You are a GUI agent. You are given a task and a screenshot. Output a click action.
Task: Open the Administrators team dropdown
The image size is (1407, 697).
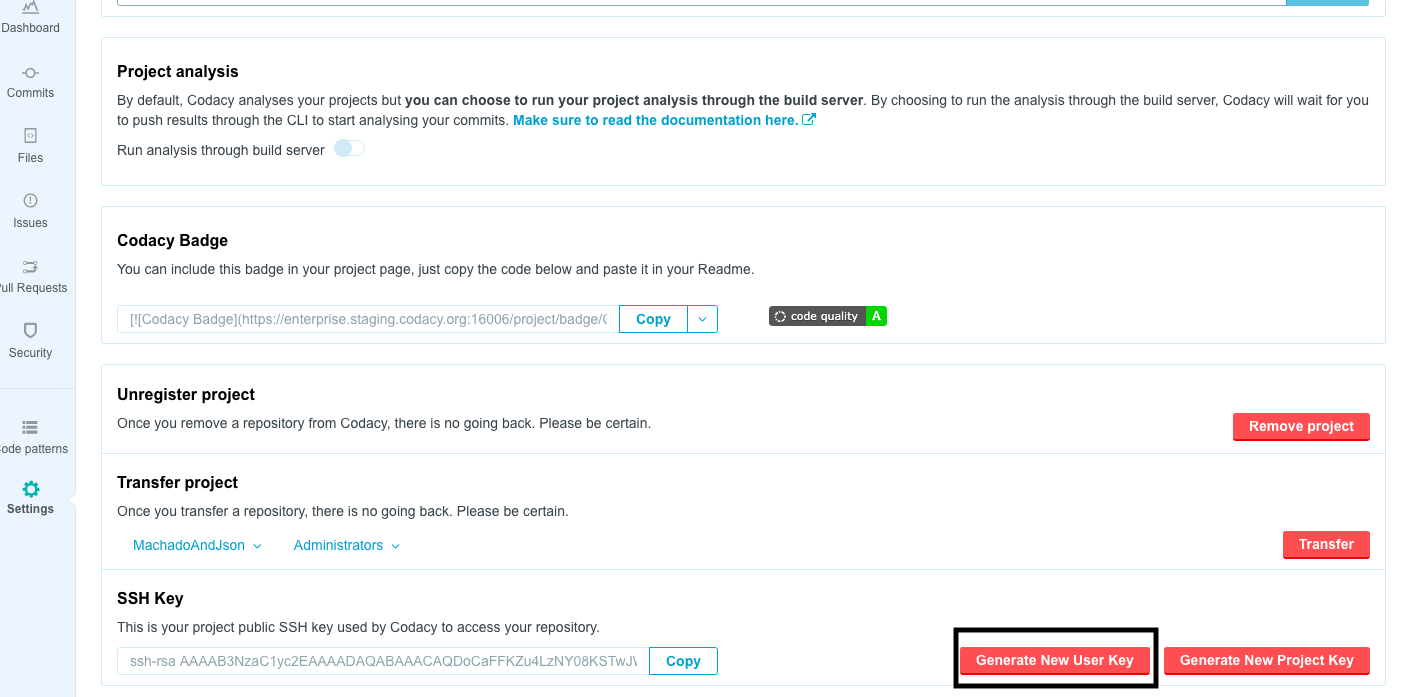pyautogui.click(x=346, y=546)
